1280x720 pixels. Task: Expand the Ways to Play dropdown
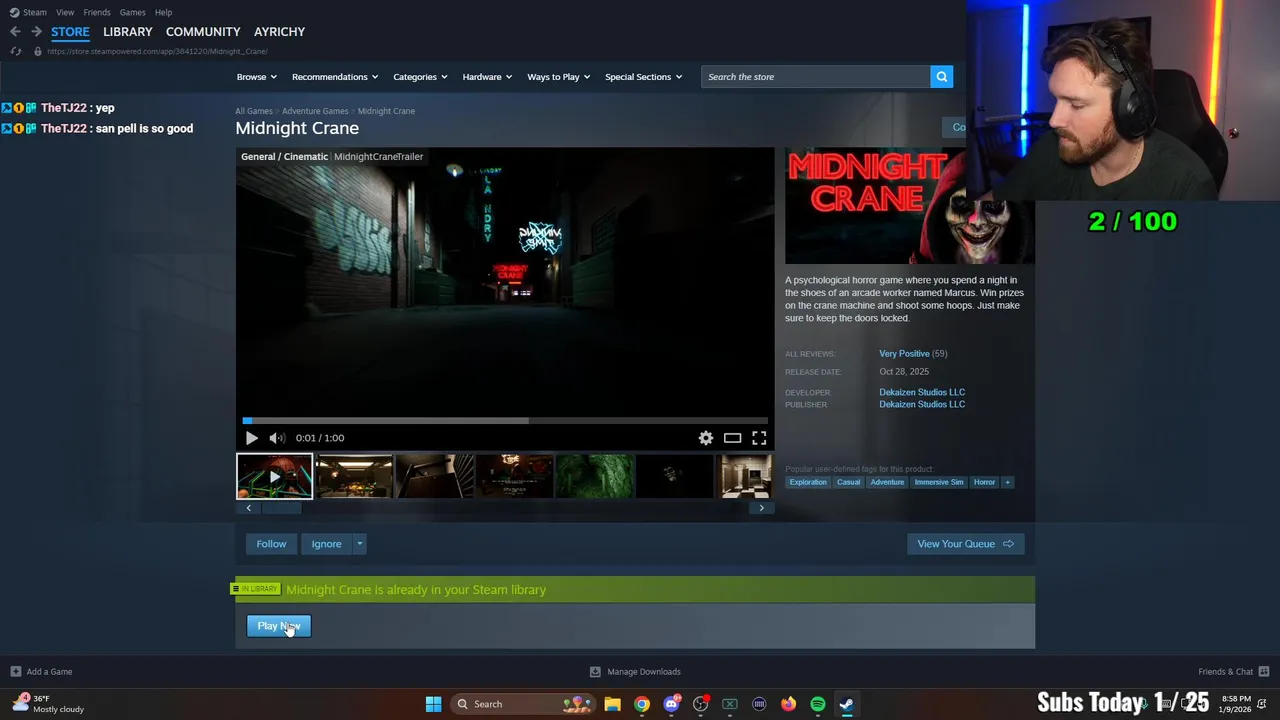coord(559,77)
